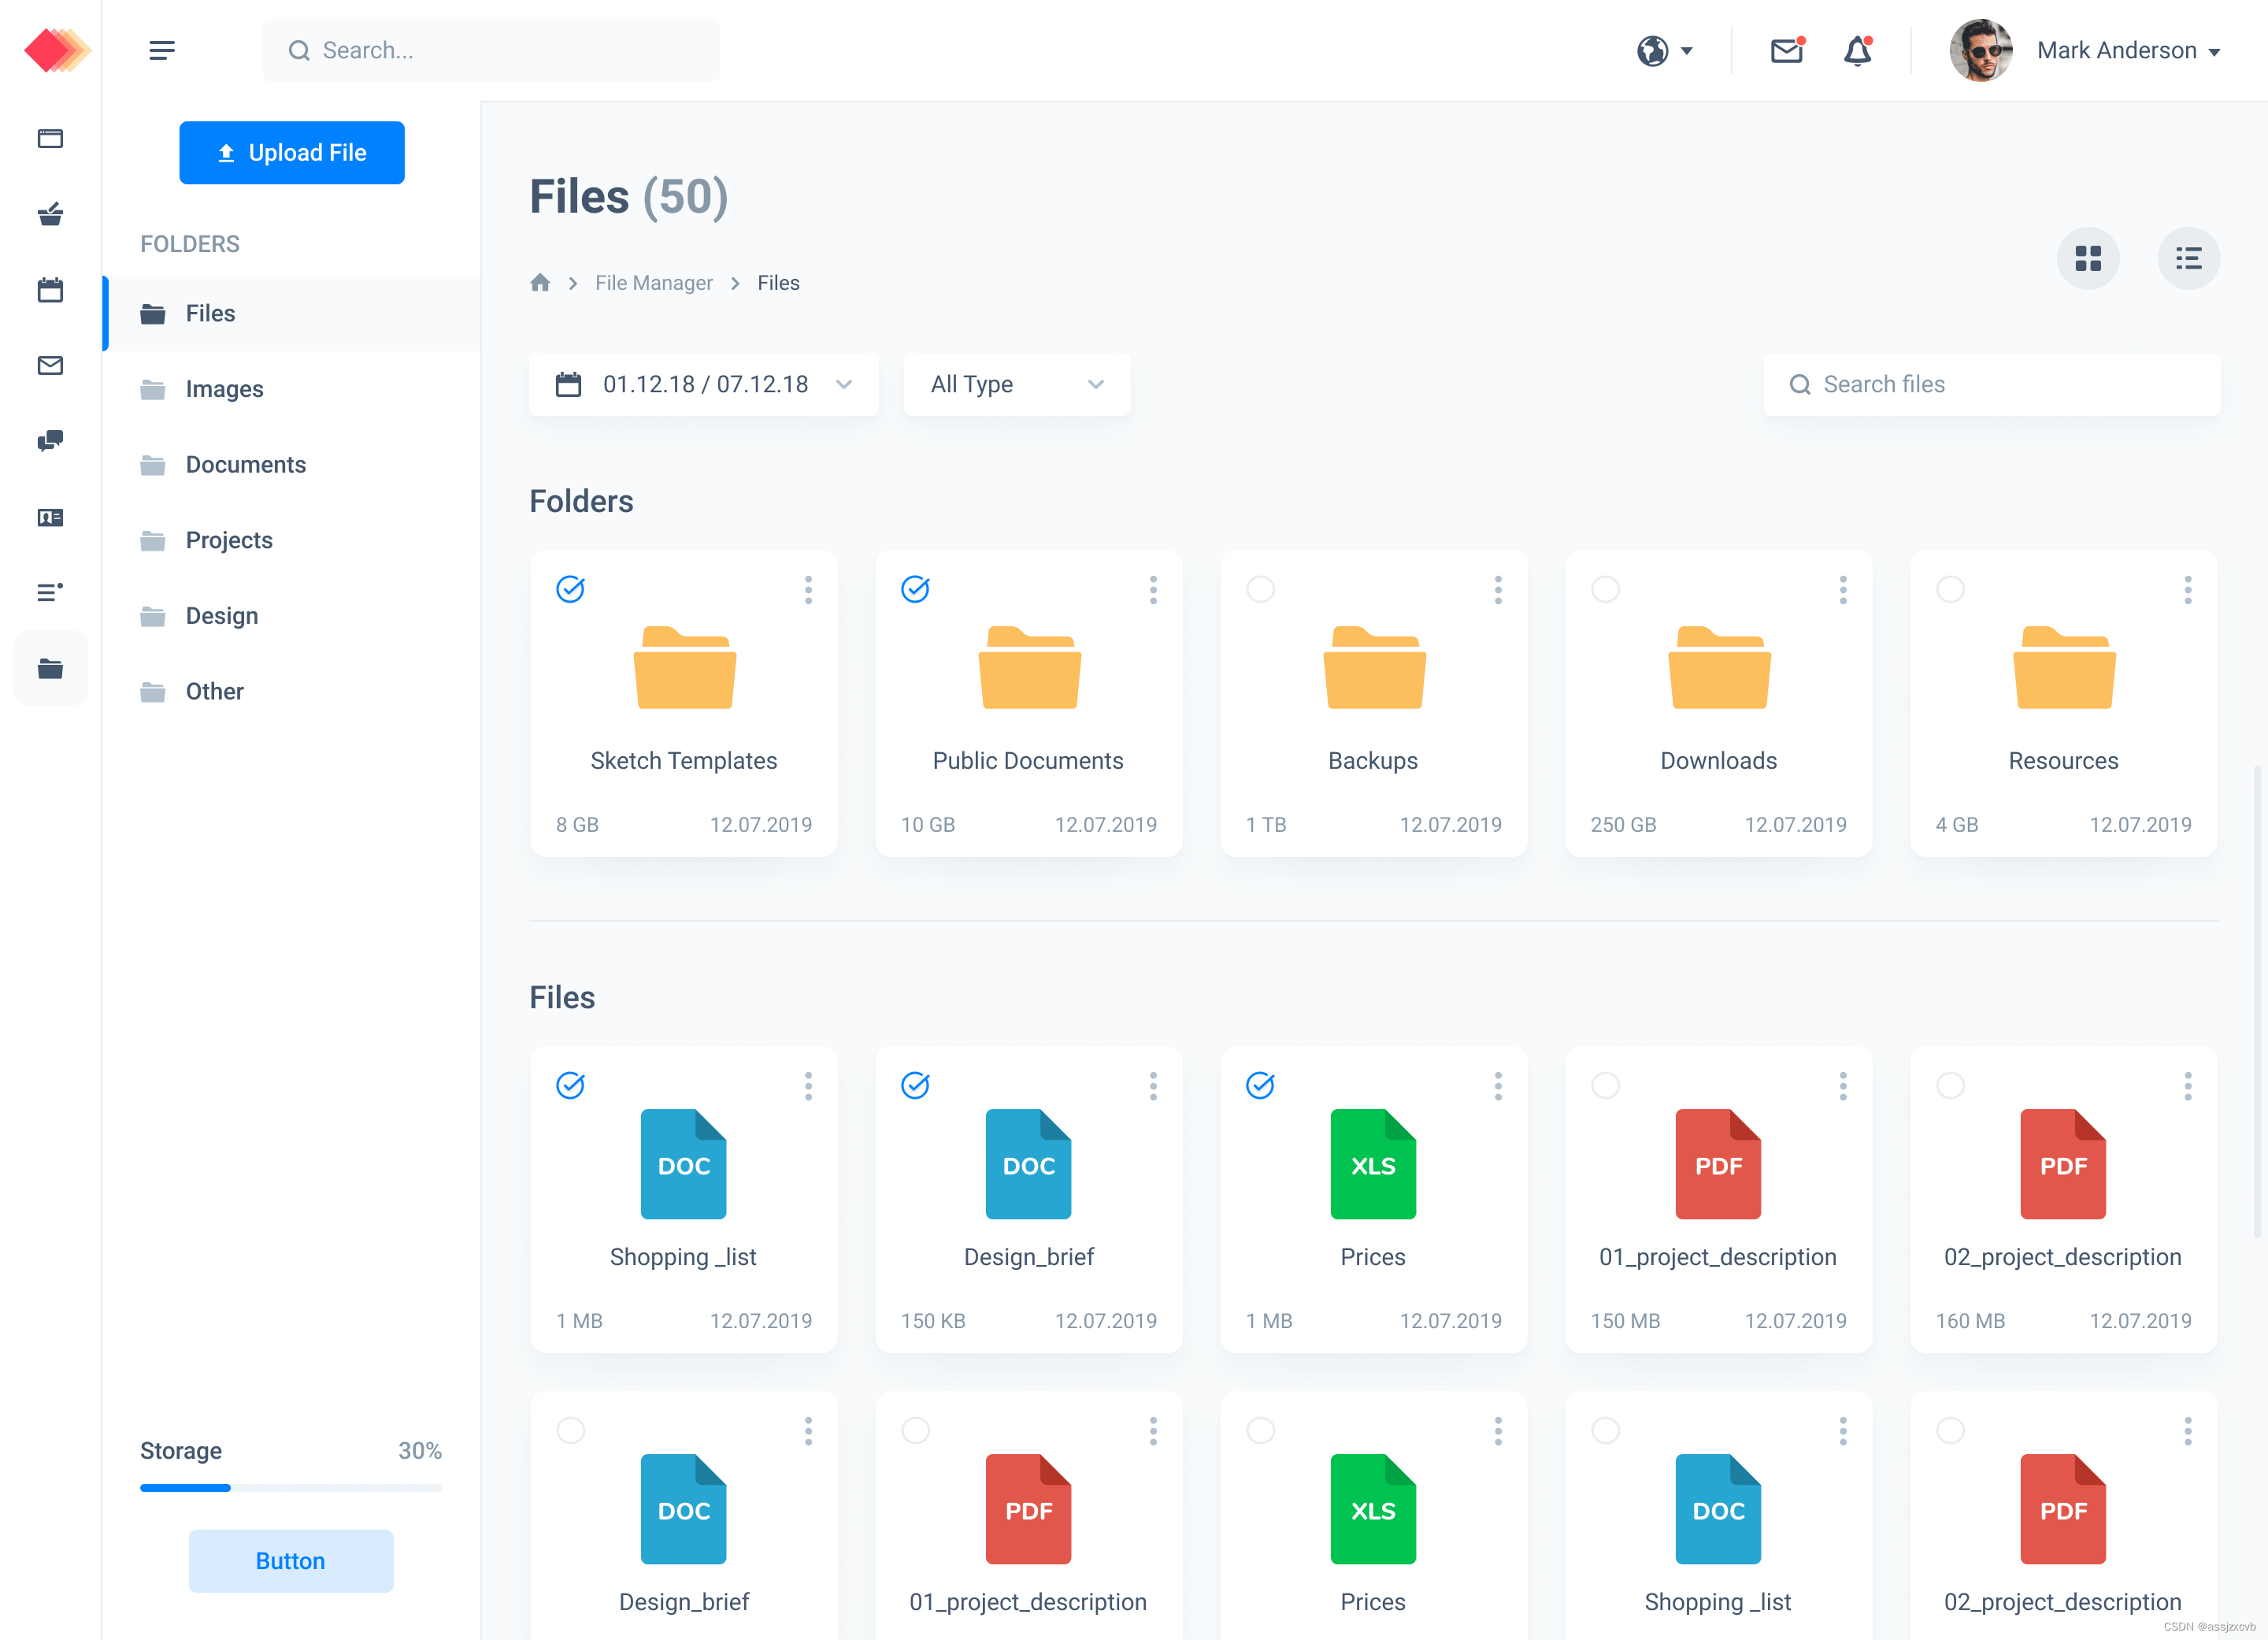Select the Downloads folder checkbox

[x=1605, y=589]
